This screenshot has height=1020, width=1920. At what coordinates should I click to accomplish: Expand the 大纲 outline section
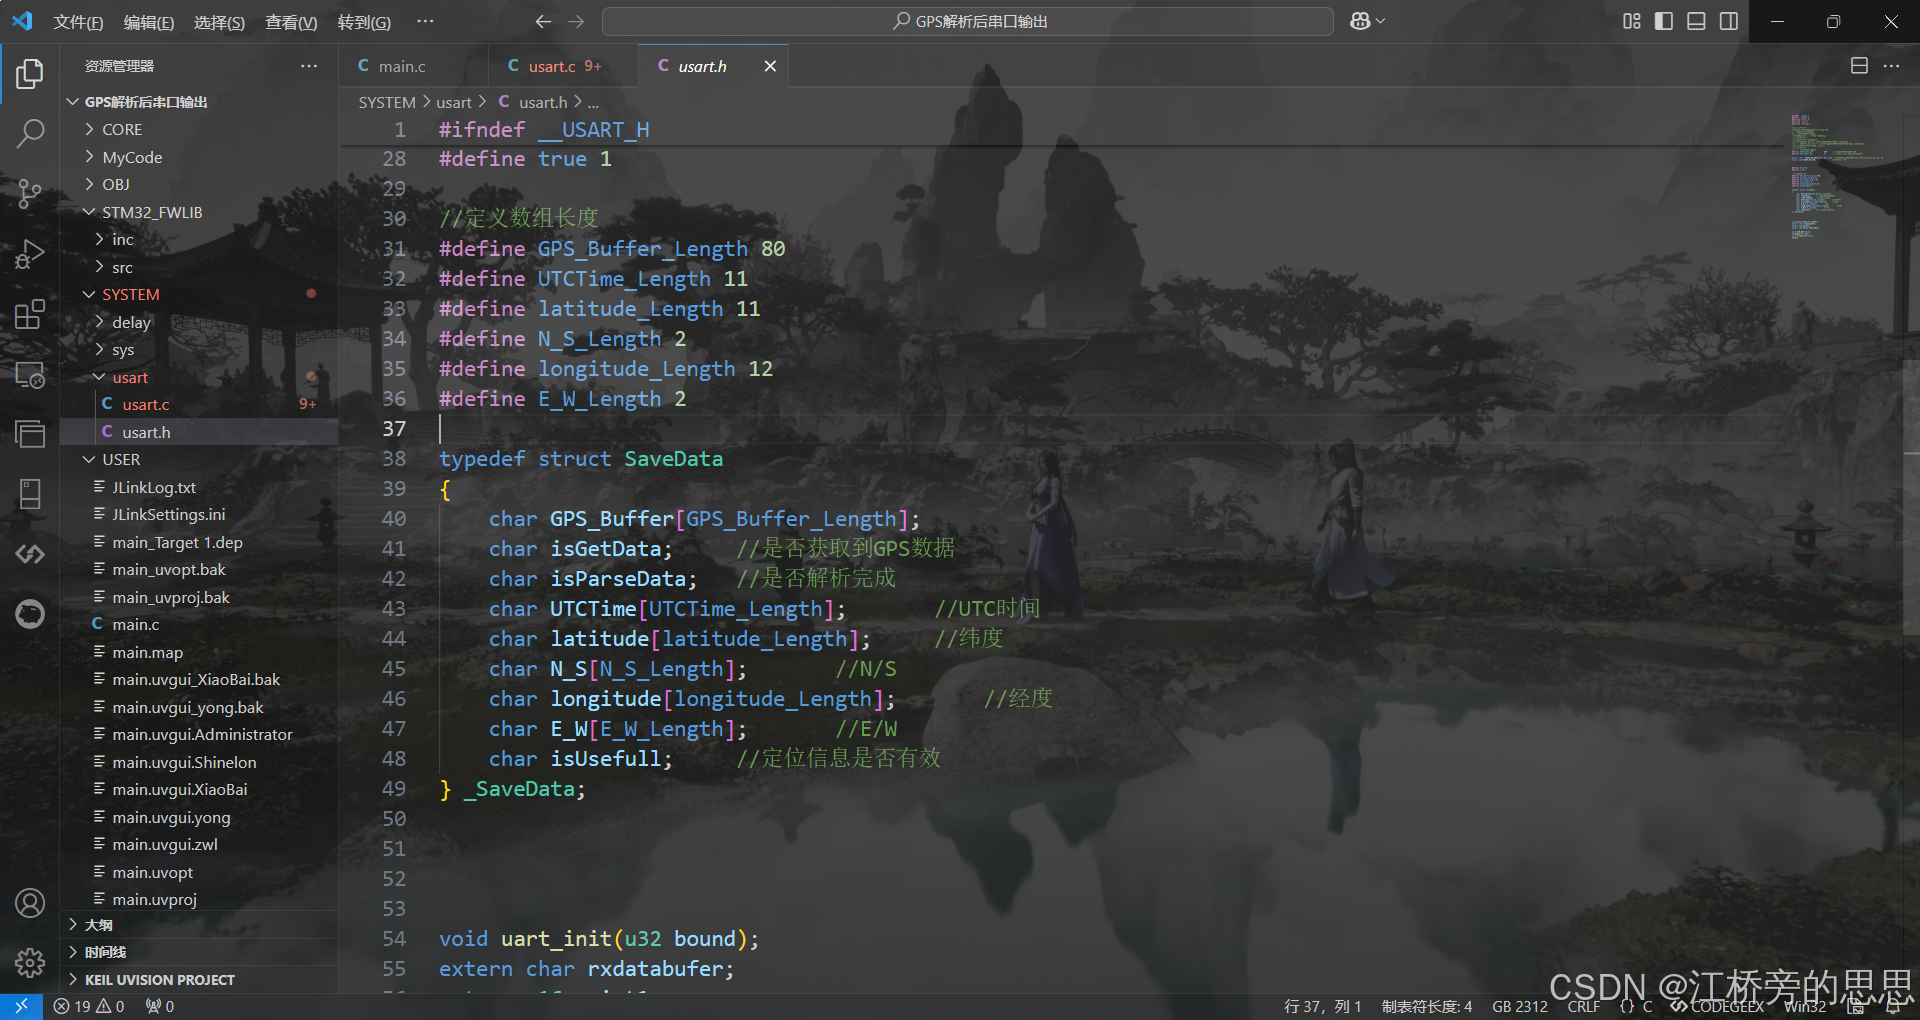[x=199, y=925]
